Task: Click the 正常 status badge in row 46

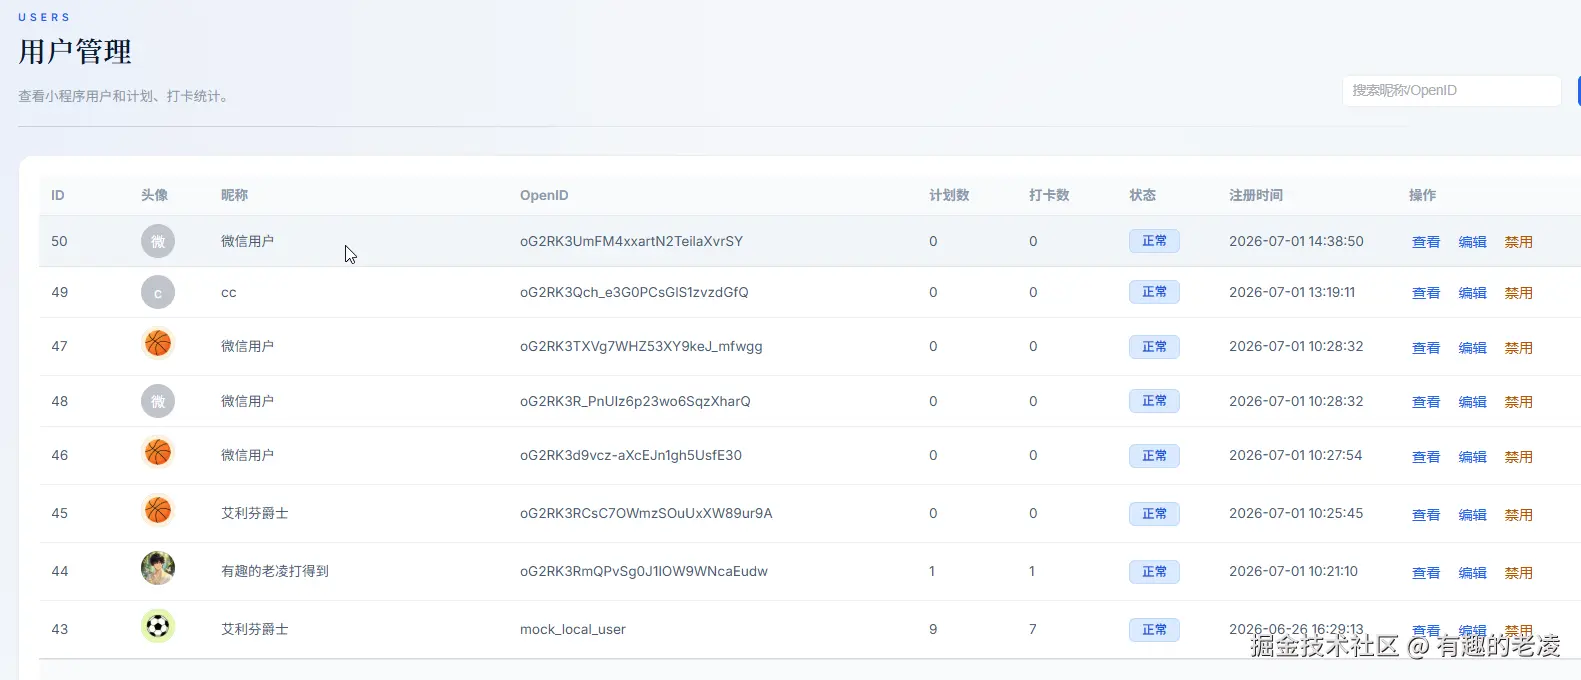Action: (1154, 456)
